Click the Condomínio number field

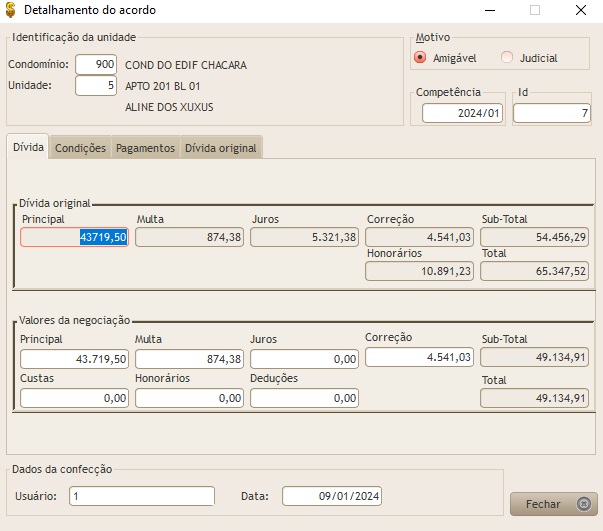[x=96, y=65]
